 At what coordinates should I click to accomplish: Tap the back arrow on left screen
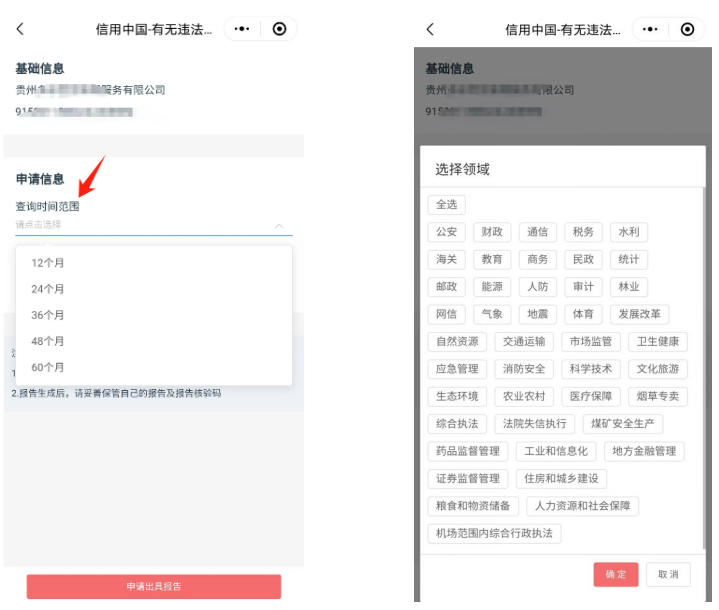point(20,30)
